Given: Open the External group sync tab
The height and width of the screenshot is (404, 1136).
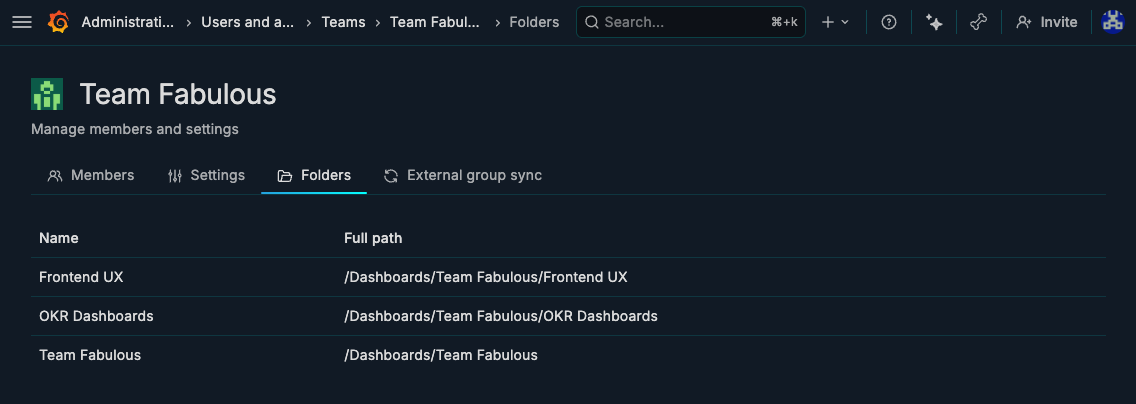Looking at the screenshot, I should tap(463, 175).
